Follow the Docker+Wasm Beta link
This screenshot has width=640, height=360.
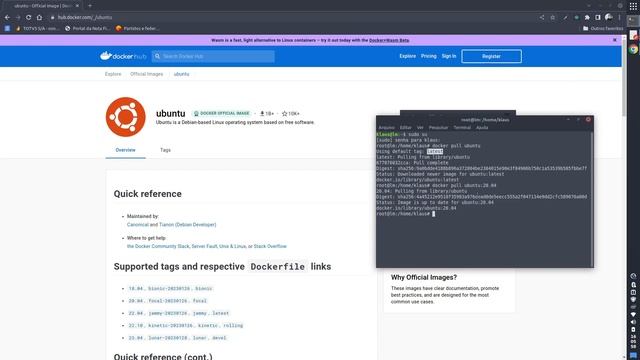pyautogui.click(x=389, y=40)
